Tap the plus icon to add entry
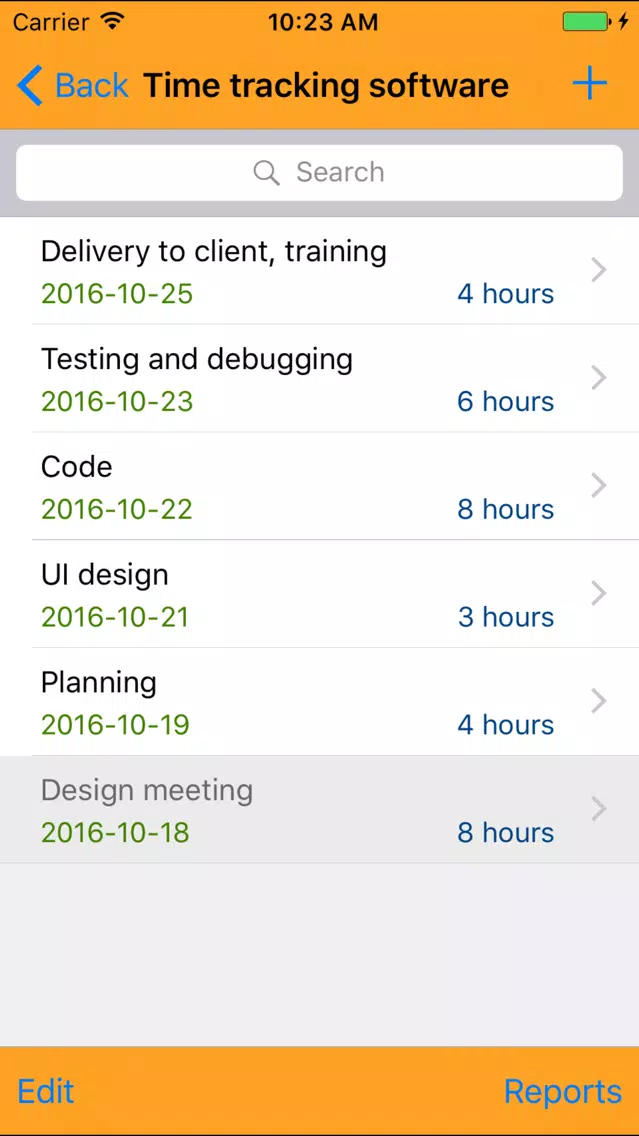This screenshot has width=639, height=1136. click(x=589, y=85)
